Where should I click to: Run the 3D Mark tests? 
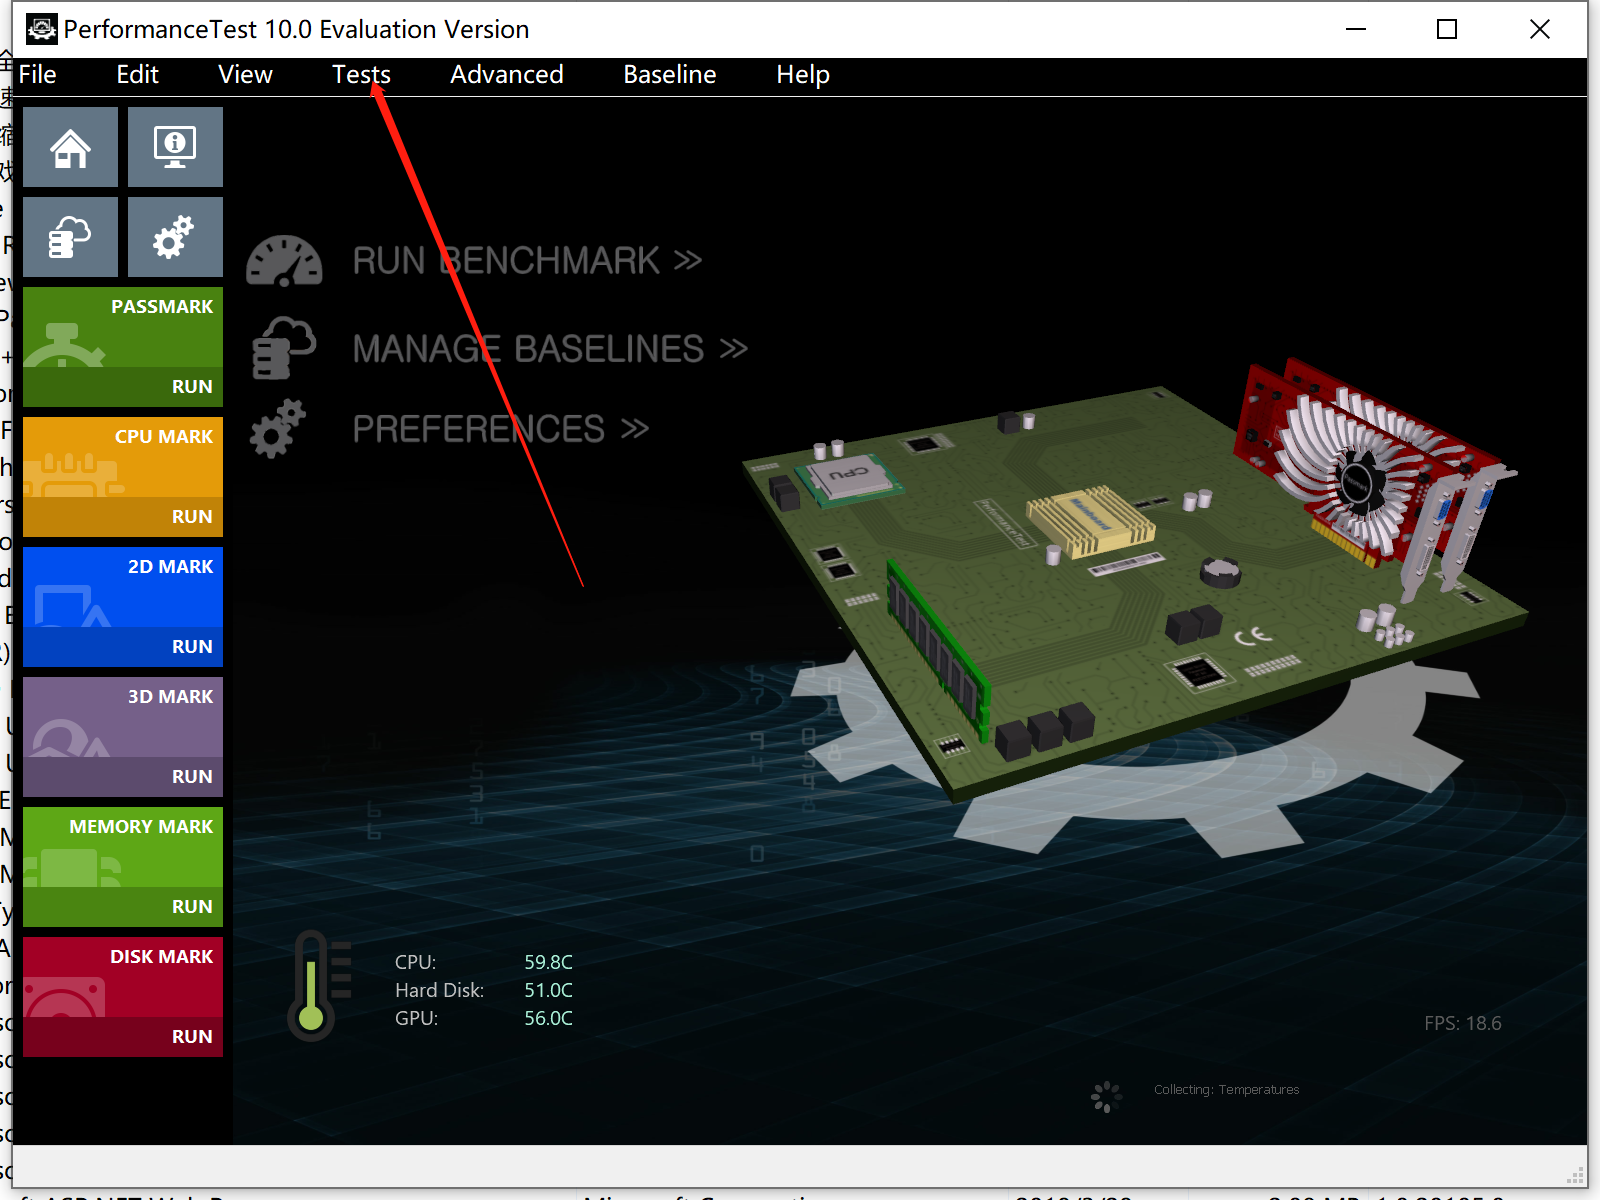[123, 777]
